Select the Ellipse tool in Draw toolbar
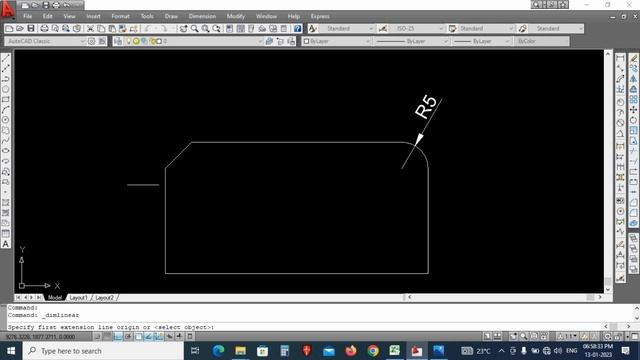 point(6,151)
